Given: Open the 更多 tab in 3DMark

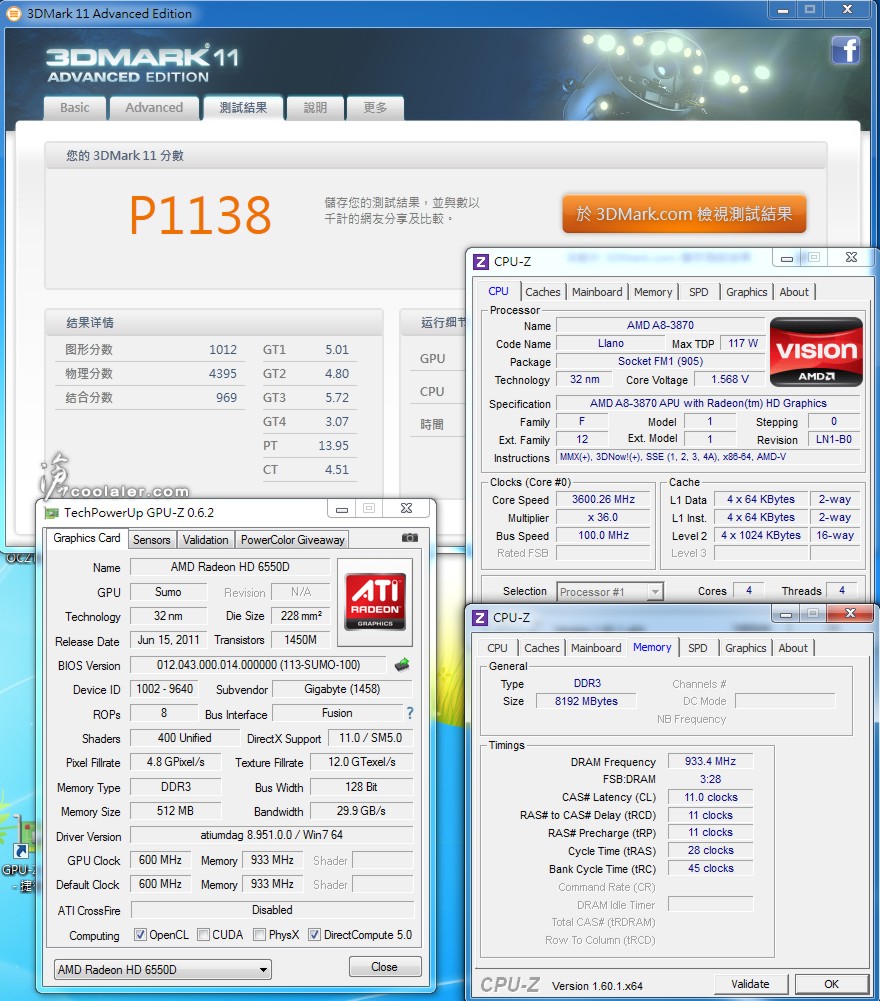Looking at the screenshot, I should 375,107.
